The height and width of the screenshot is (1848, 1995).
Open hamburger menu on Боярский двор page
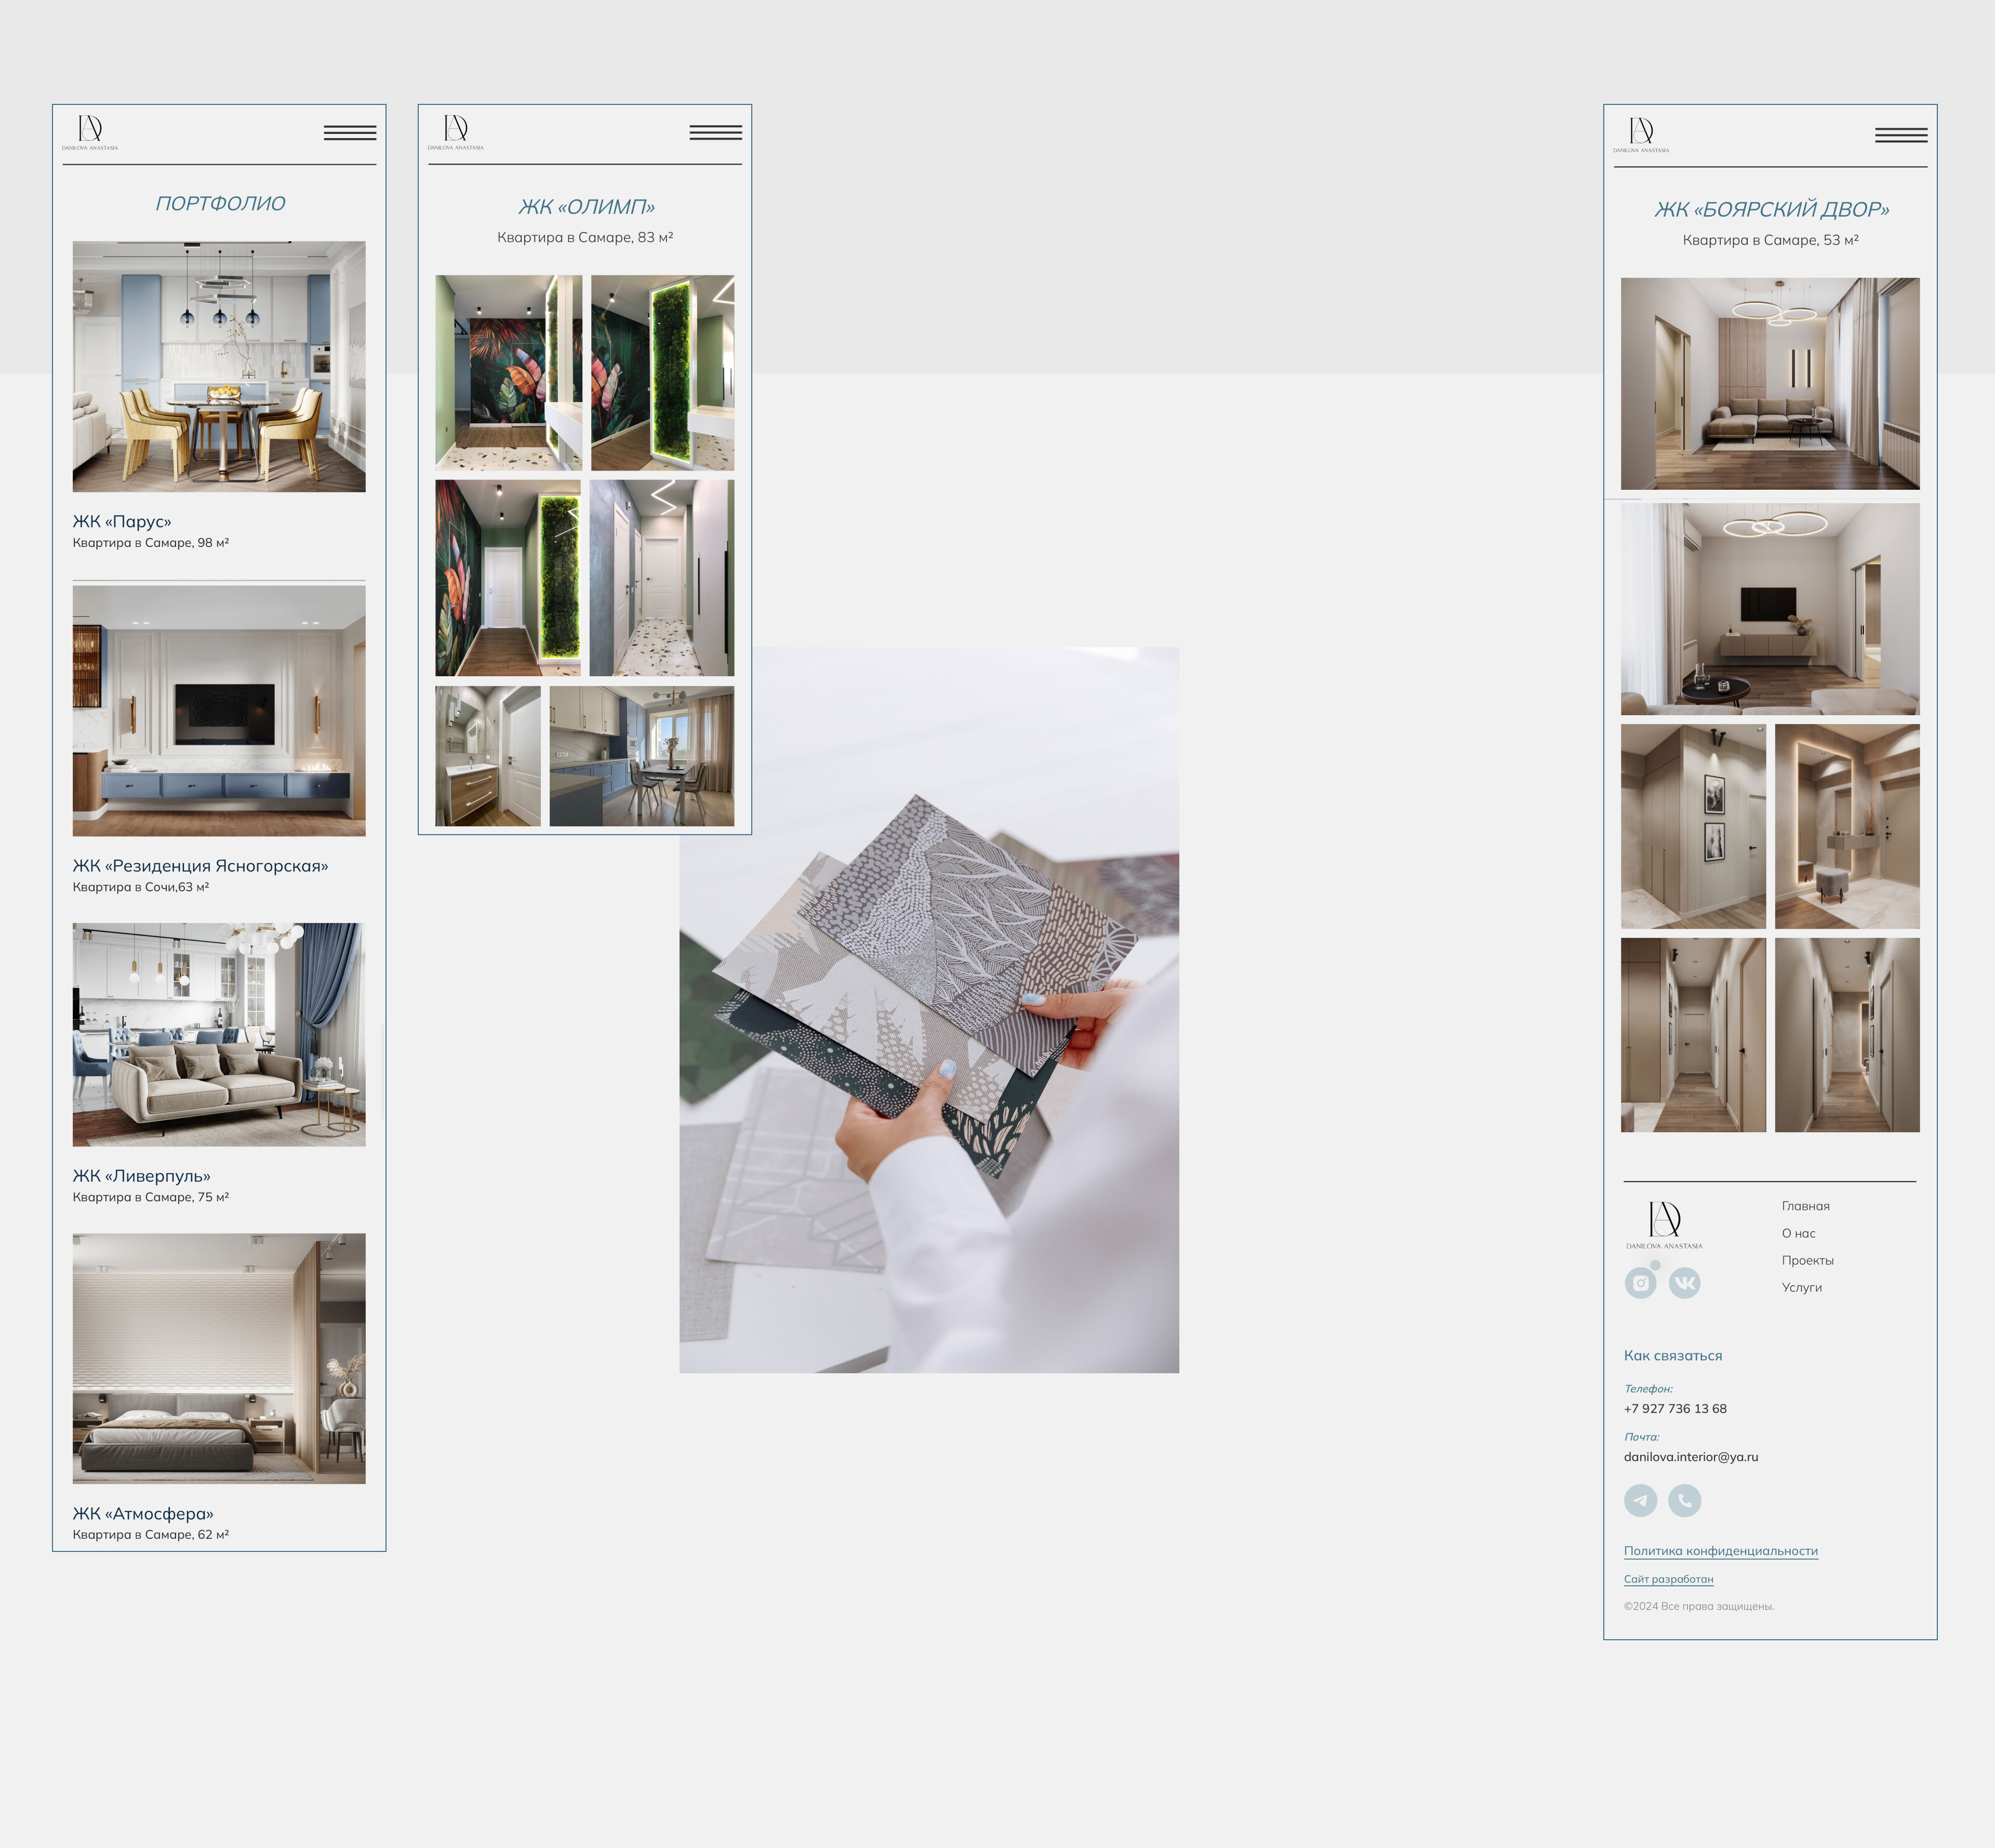[1900, 135]
